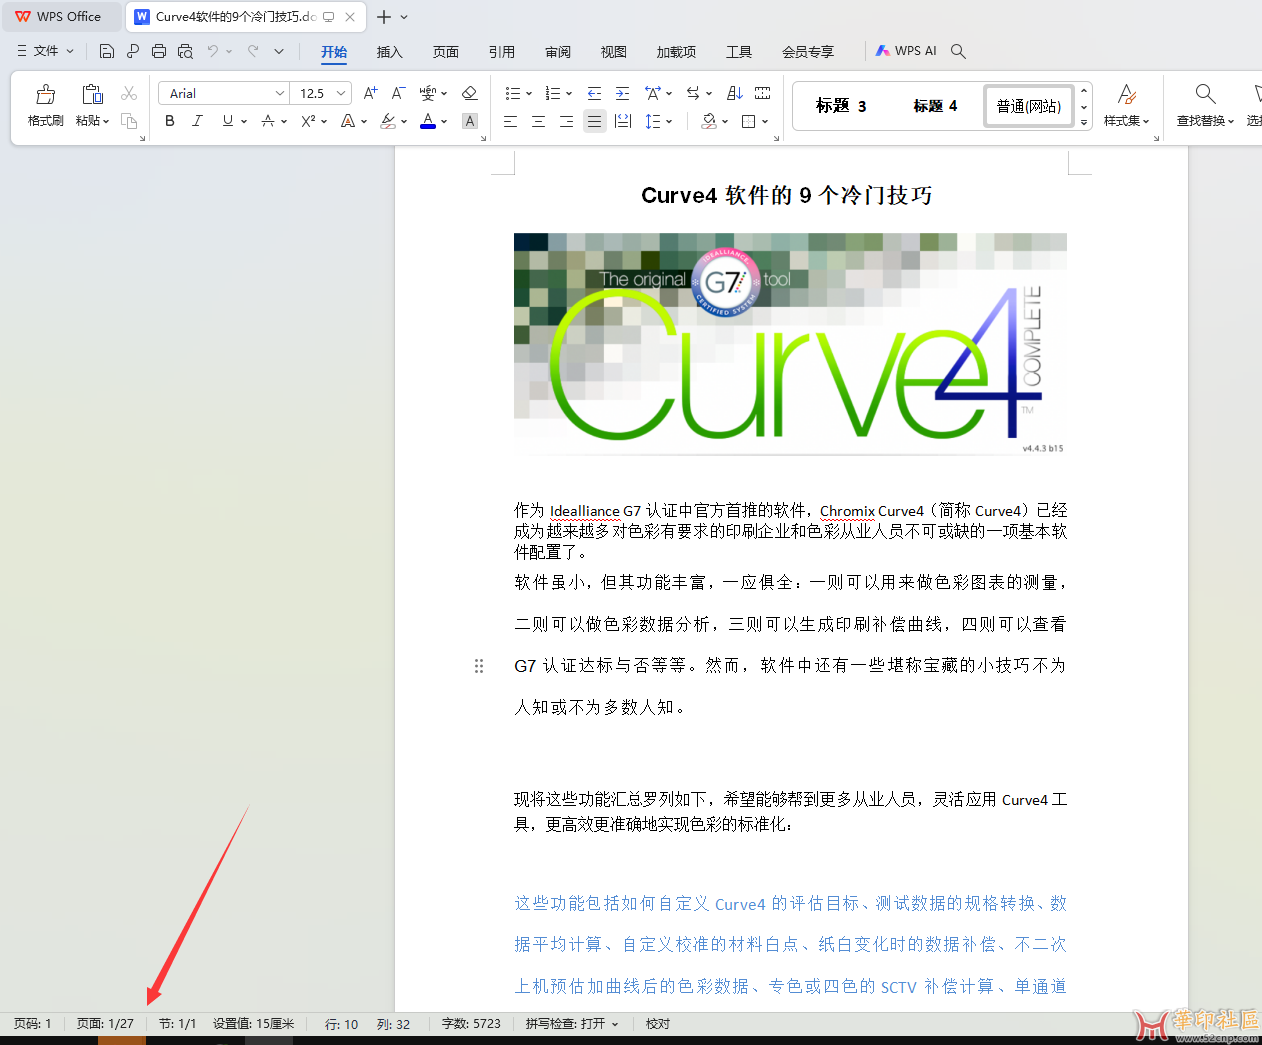
Task: Switch to the 视图 (View) tab
Action: pos(613,52)
